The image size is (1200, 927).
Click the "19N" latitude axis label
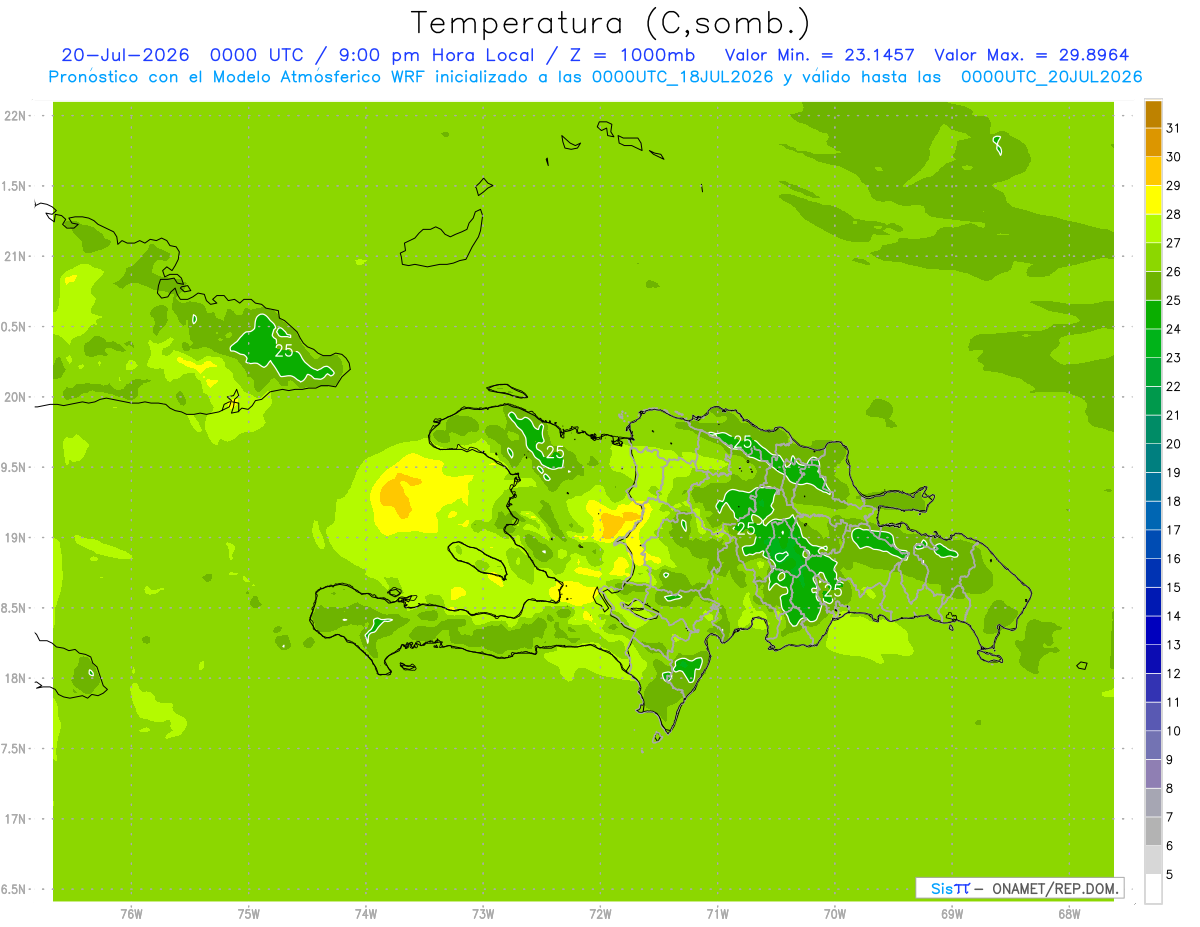[x=17, y=538]
